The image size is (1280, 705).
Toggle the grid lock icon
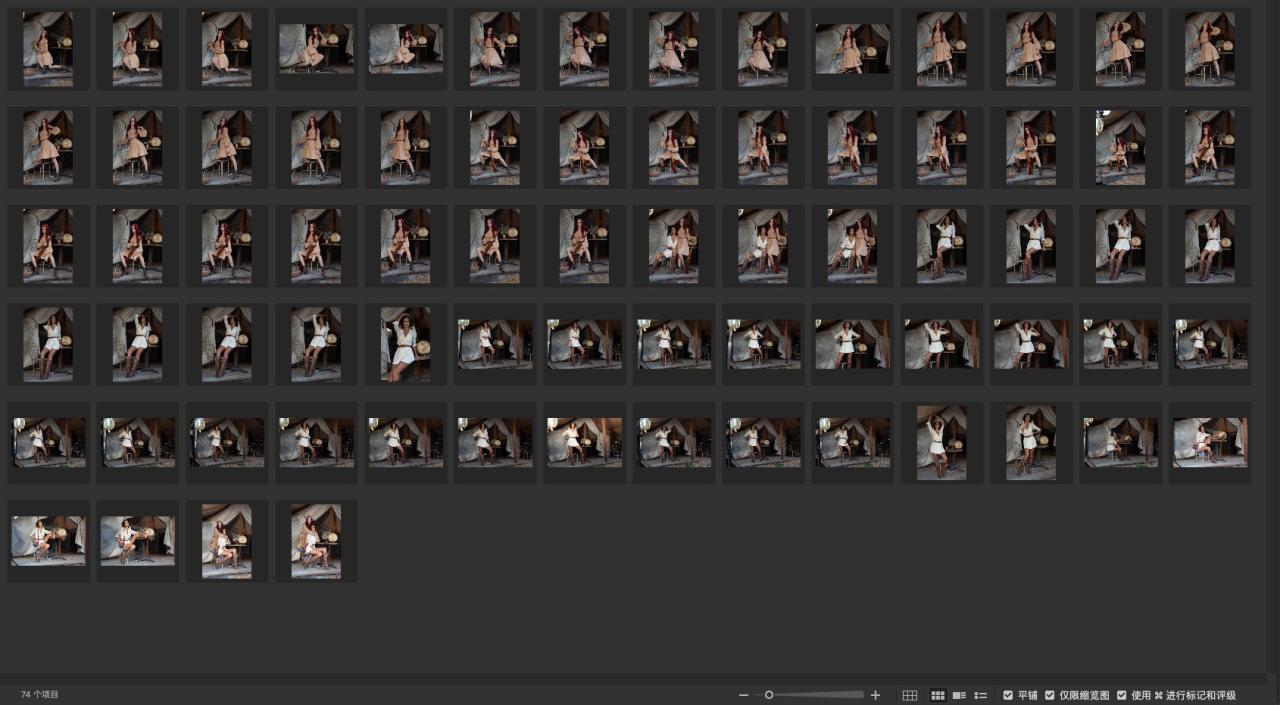point(910,695)
